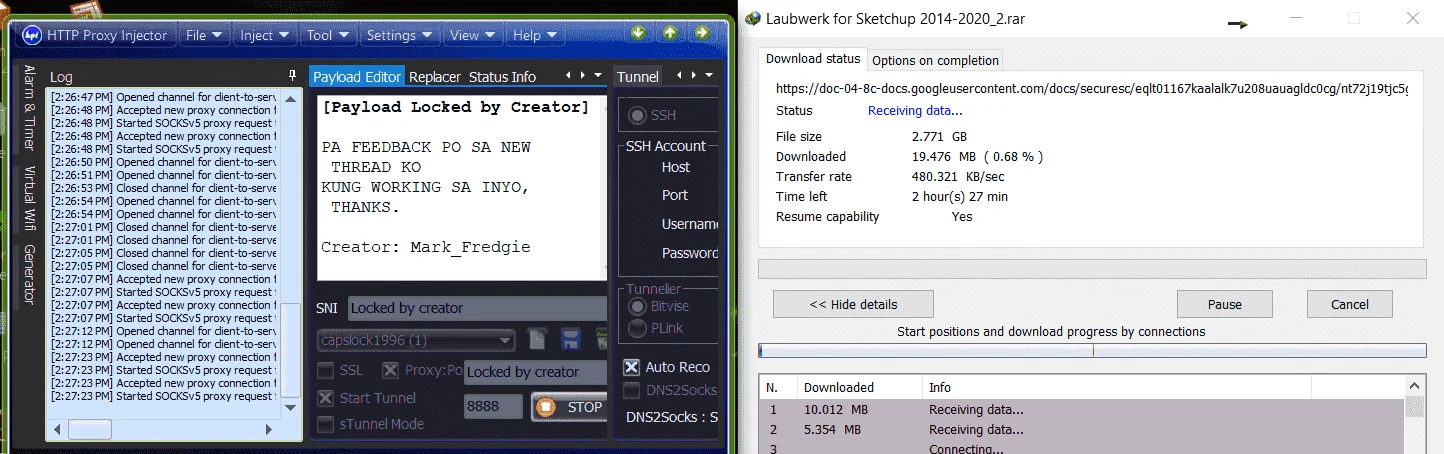Click the STOP button in Injector
This screenshot has height=454, width=1444.
tap(569, 407)
